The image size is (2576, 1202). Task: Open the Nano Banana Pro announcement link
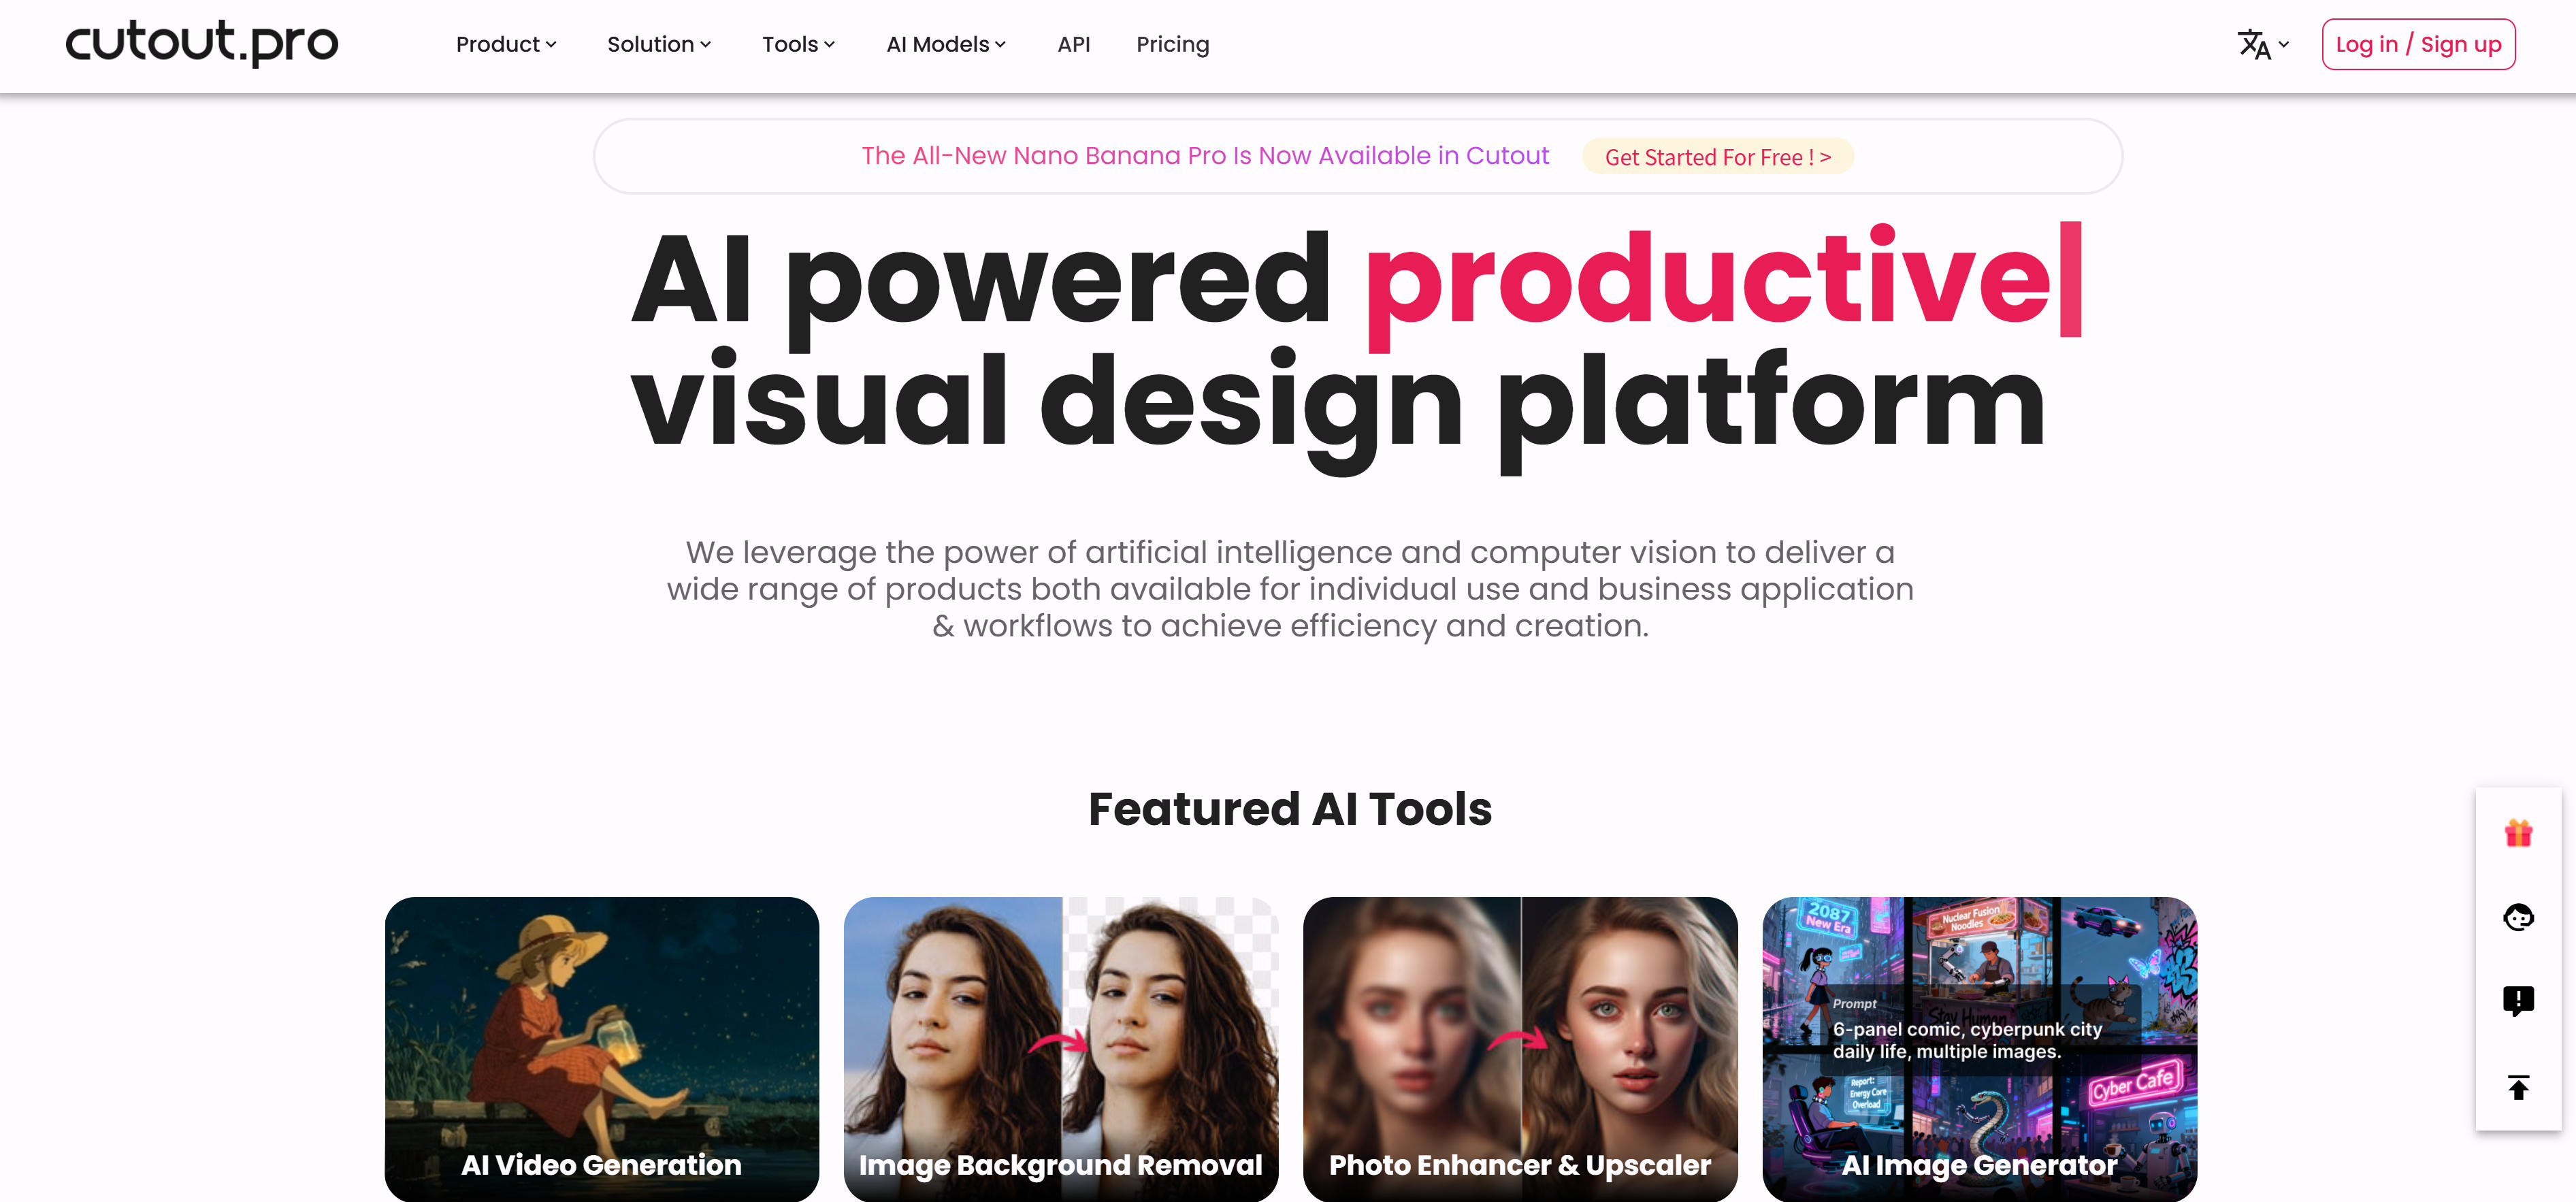point(1204,156)
